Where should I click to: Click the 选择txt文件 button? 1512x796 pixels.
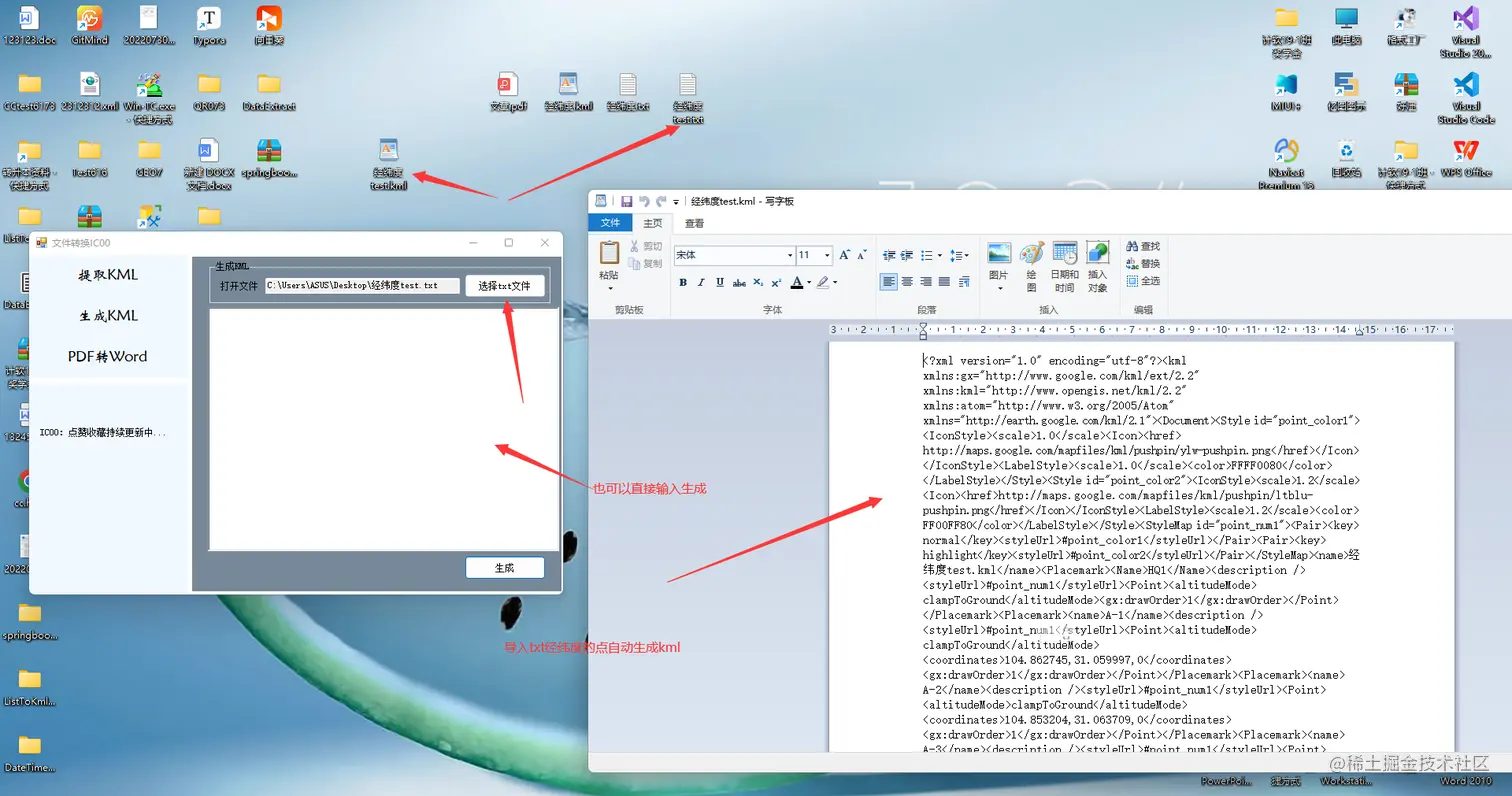504,286
